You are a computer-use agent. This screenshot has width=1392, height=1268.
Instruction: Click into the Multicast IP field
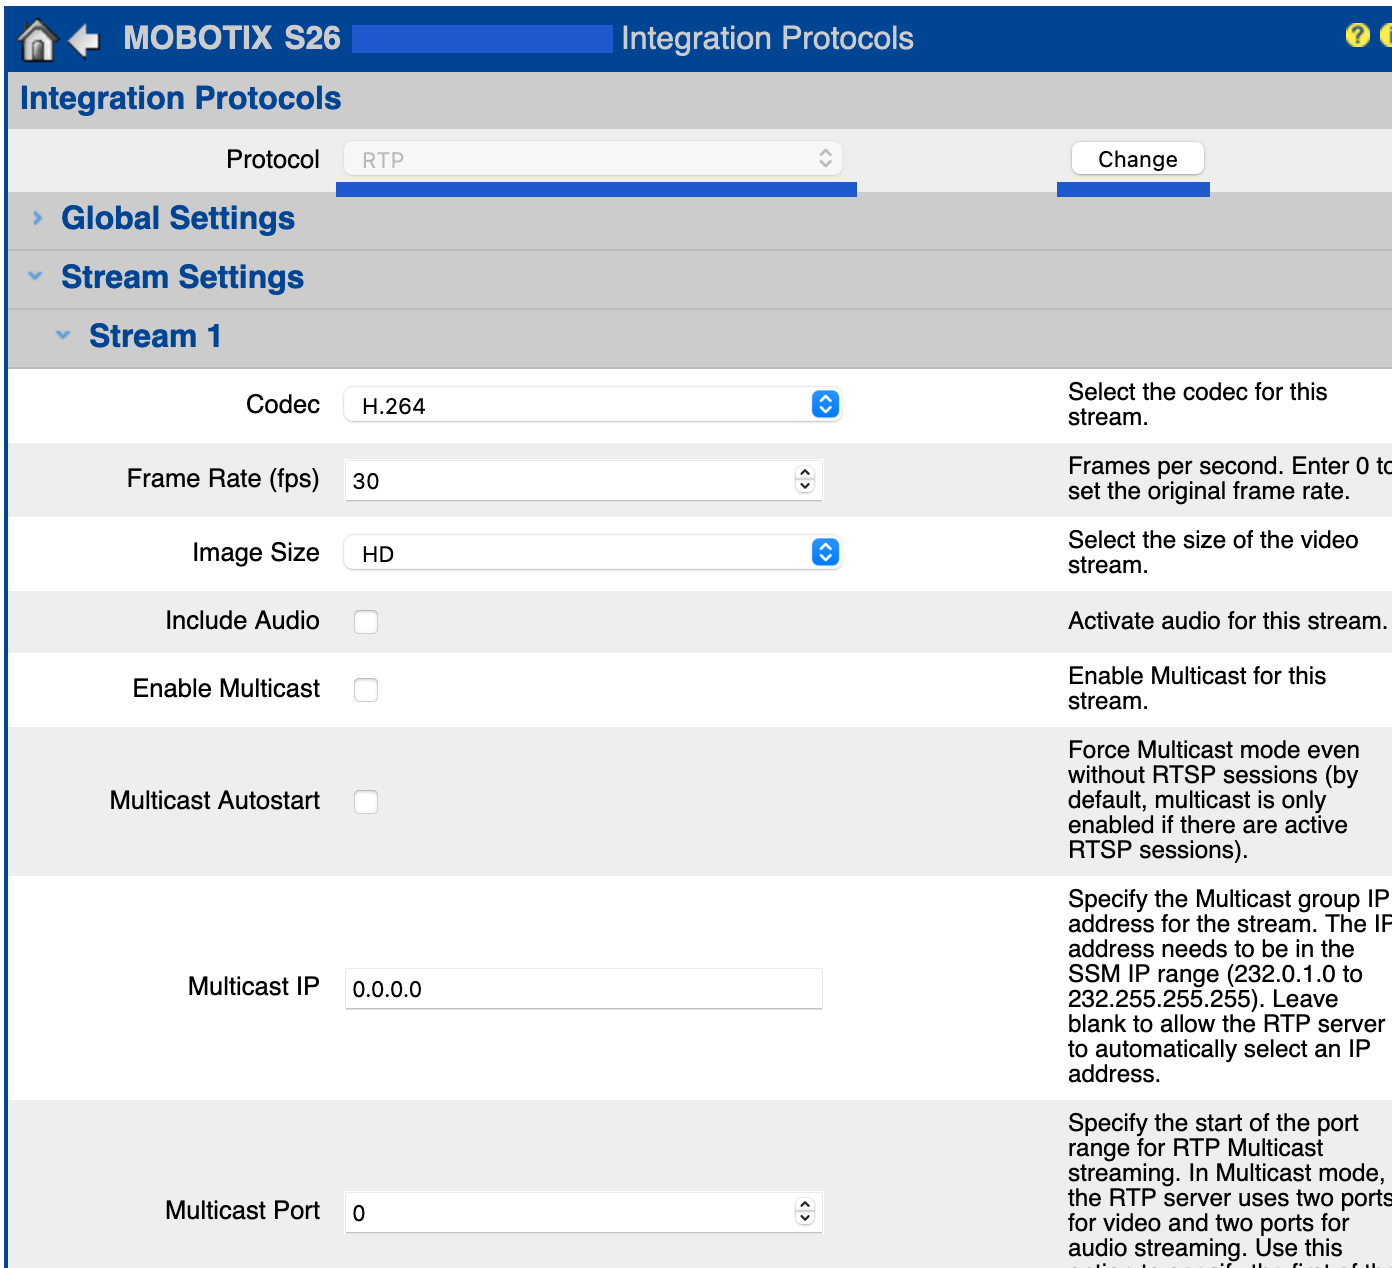[583, 989]
